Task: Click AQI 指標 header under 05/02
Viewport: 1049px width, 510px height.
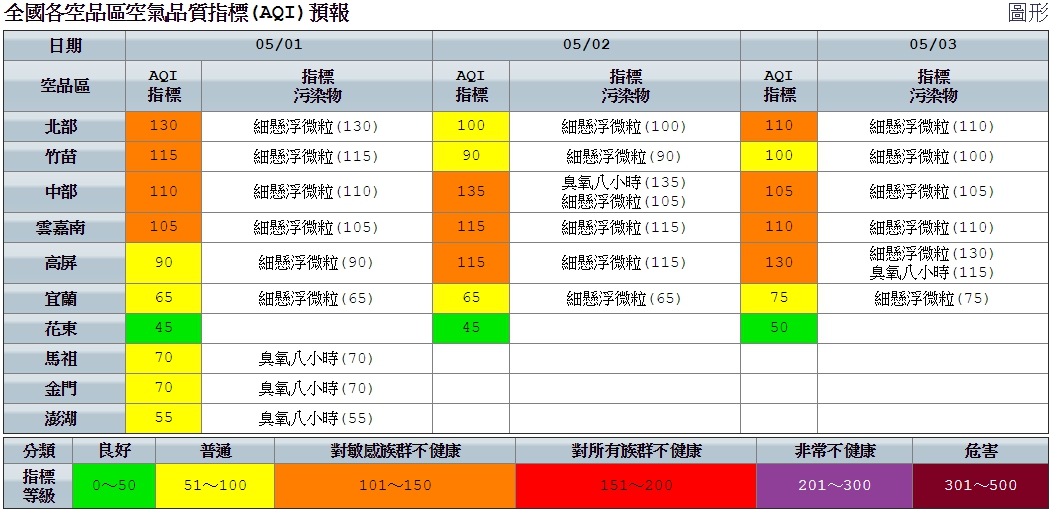Action: click(x=471, y=86)
